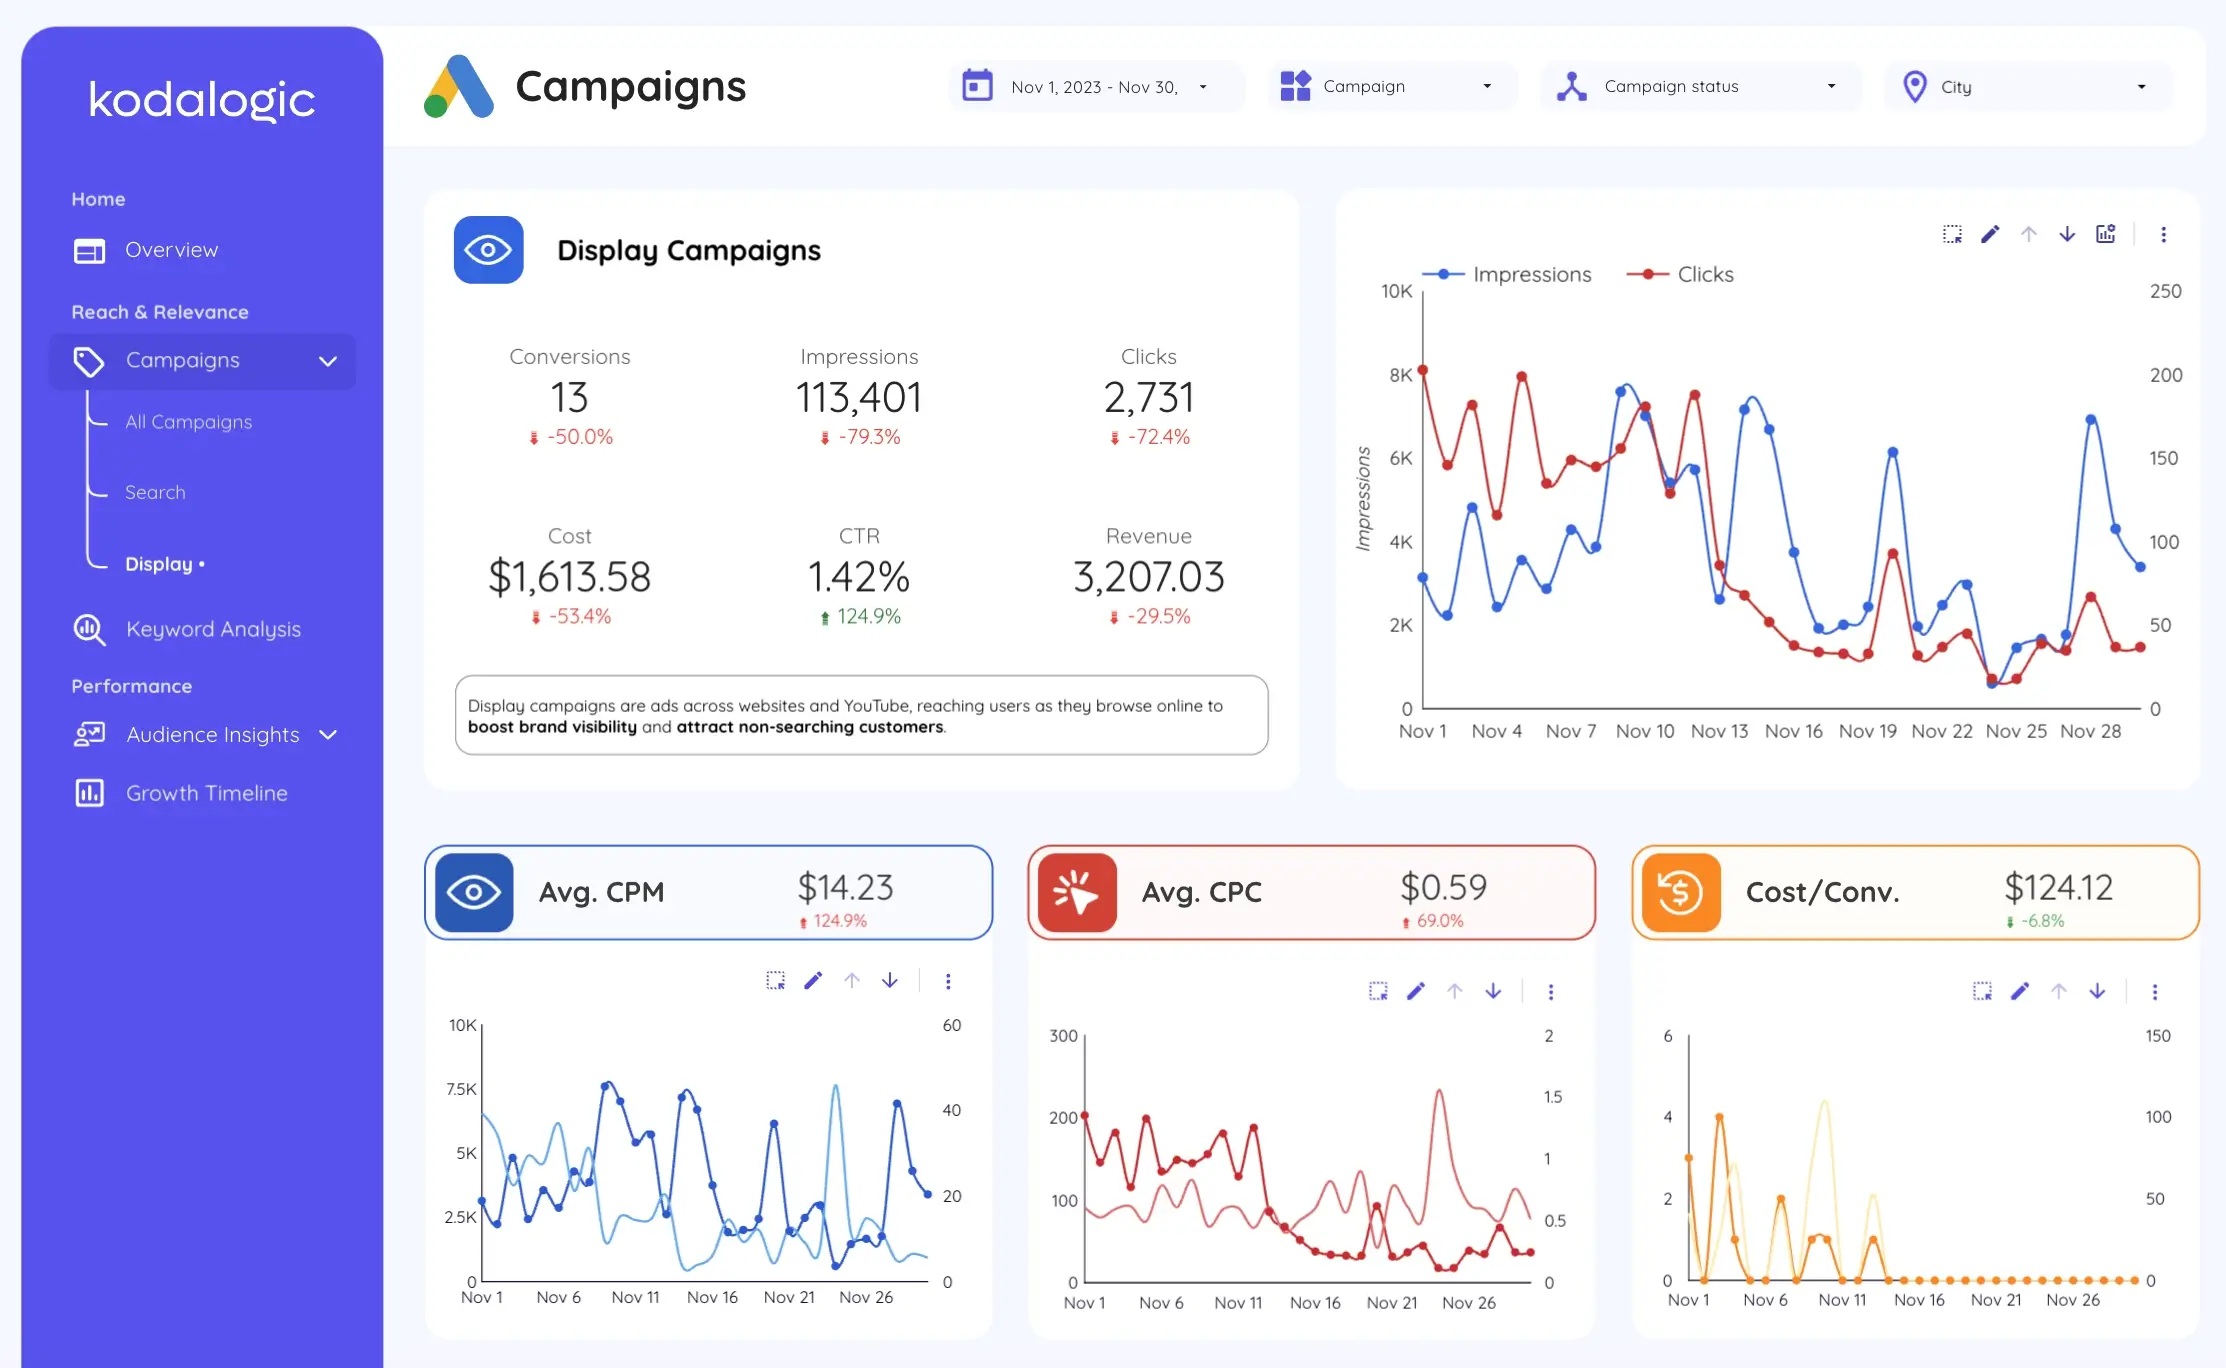
Task: Click select-area icon on Avg. CPC chart
Action: [1378, 991]
